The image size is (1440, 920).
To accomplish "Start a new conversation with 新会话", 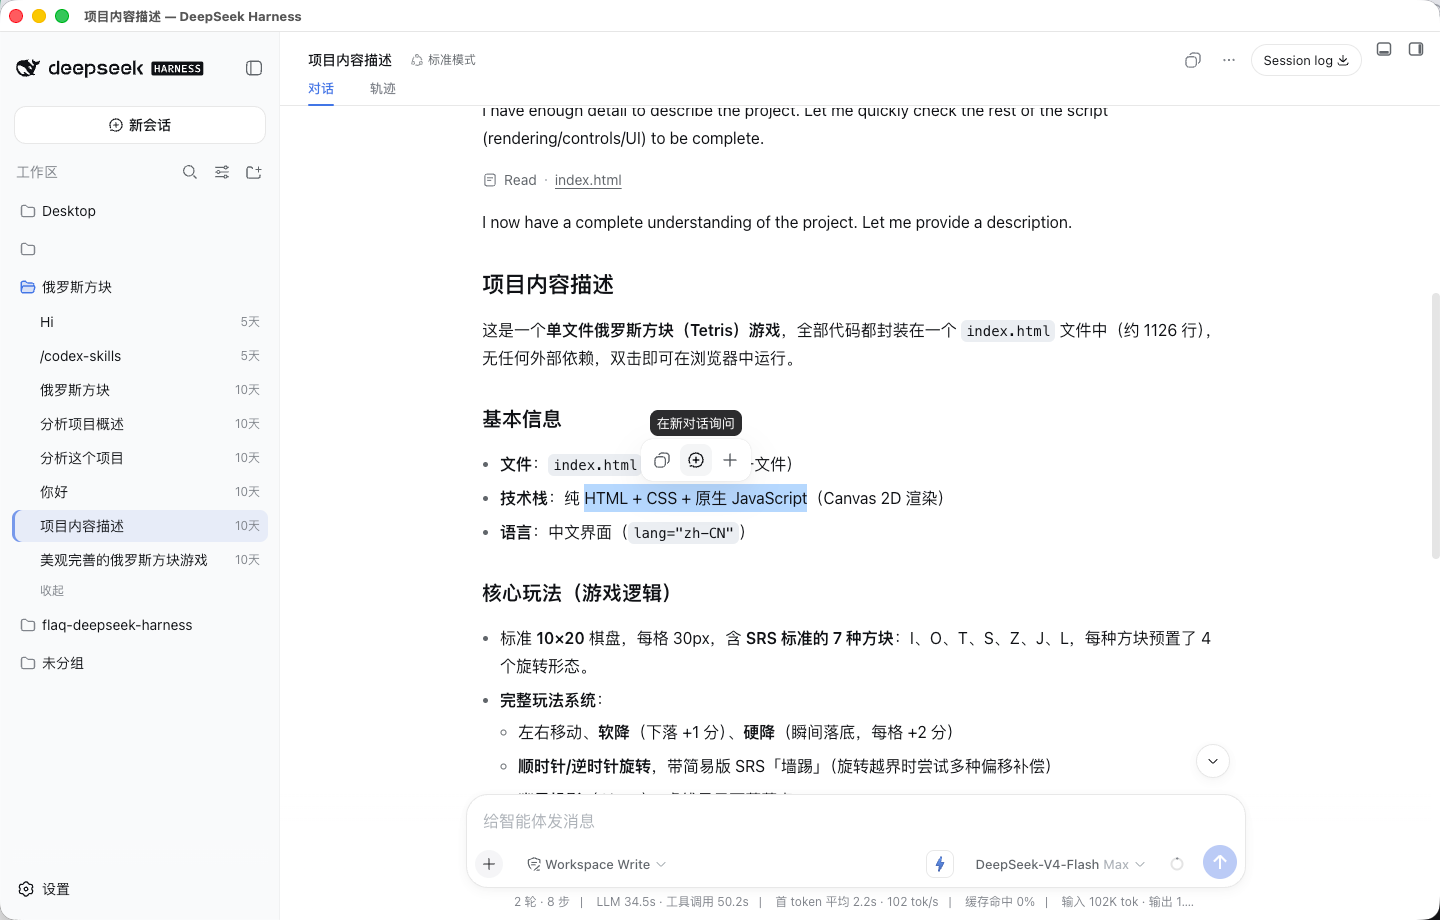I will pyautogui.click(x=140, y=125).
